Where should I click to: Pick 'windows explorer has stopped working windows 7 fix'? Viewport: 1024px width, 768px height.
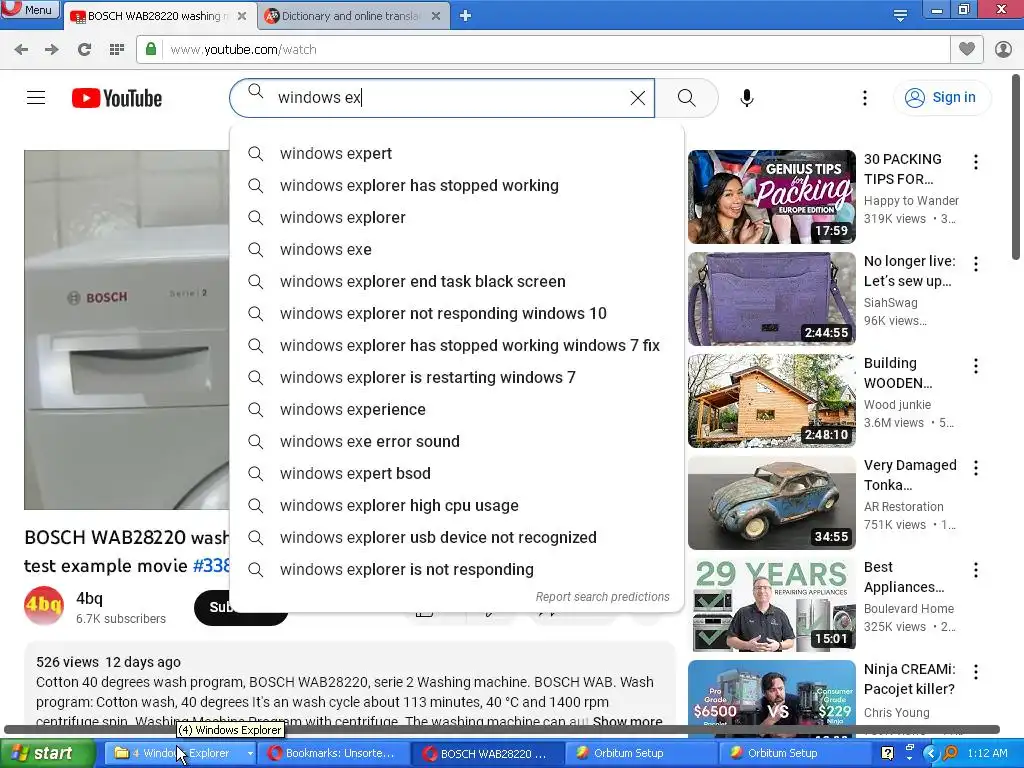456,345
